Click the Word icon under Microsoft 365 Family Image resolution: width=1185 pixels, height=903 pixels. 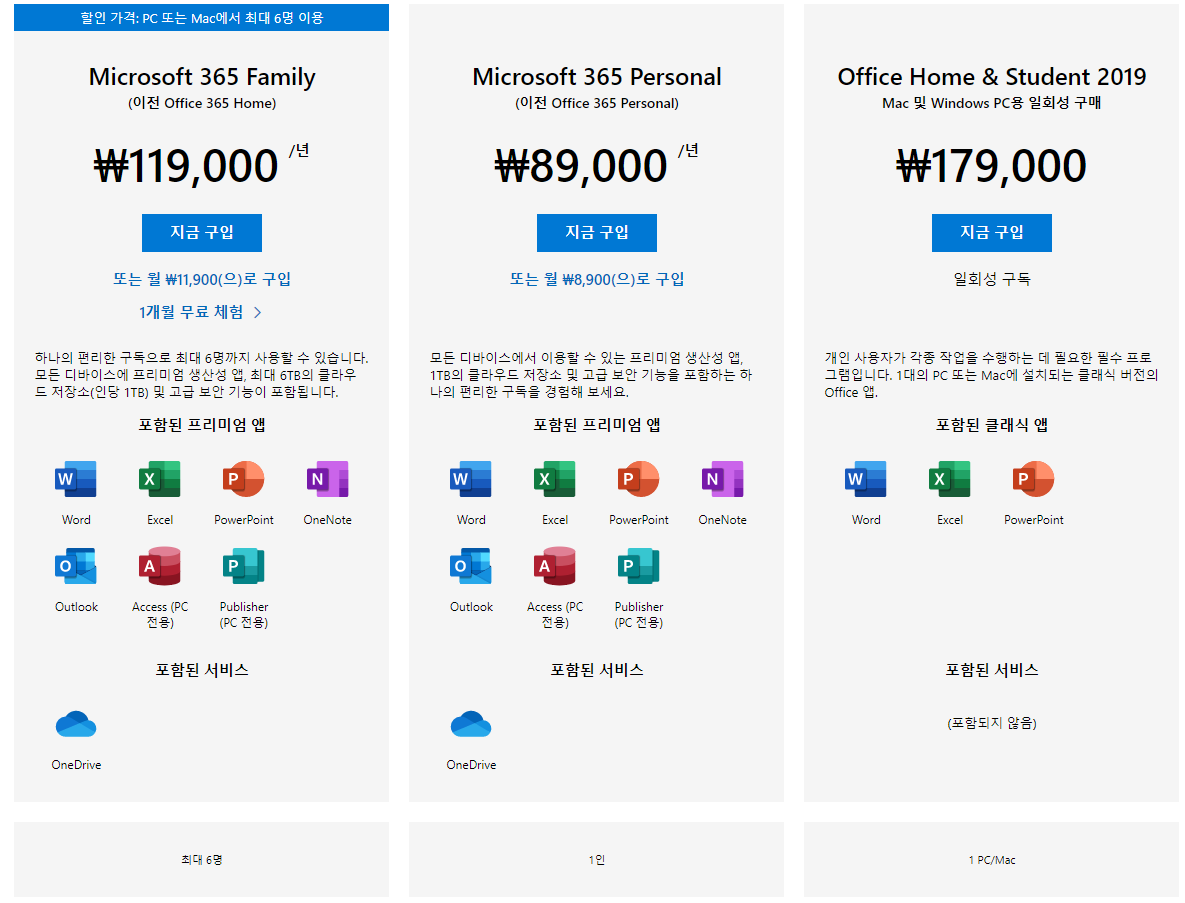tap(76, 478)
